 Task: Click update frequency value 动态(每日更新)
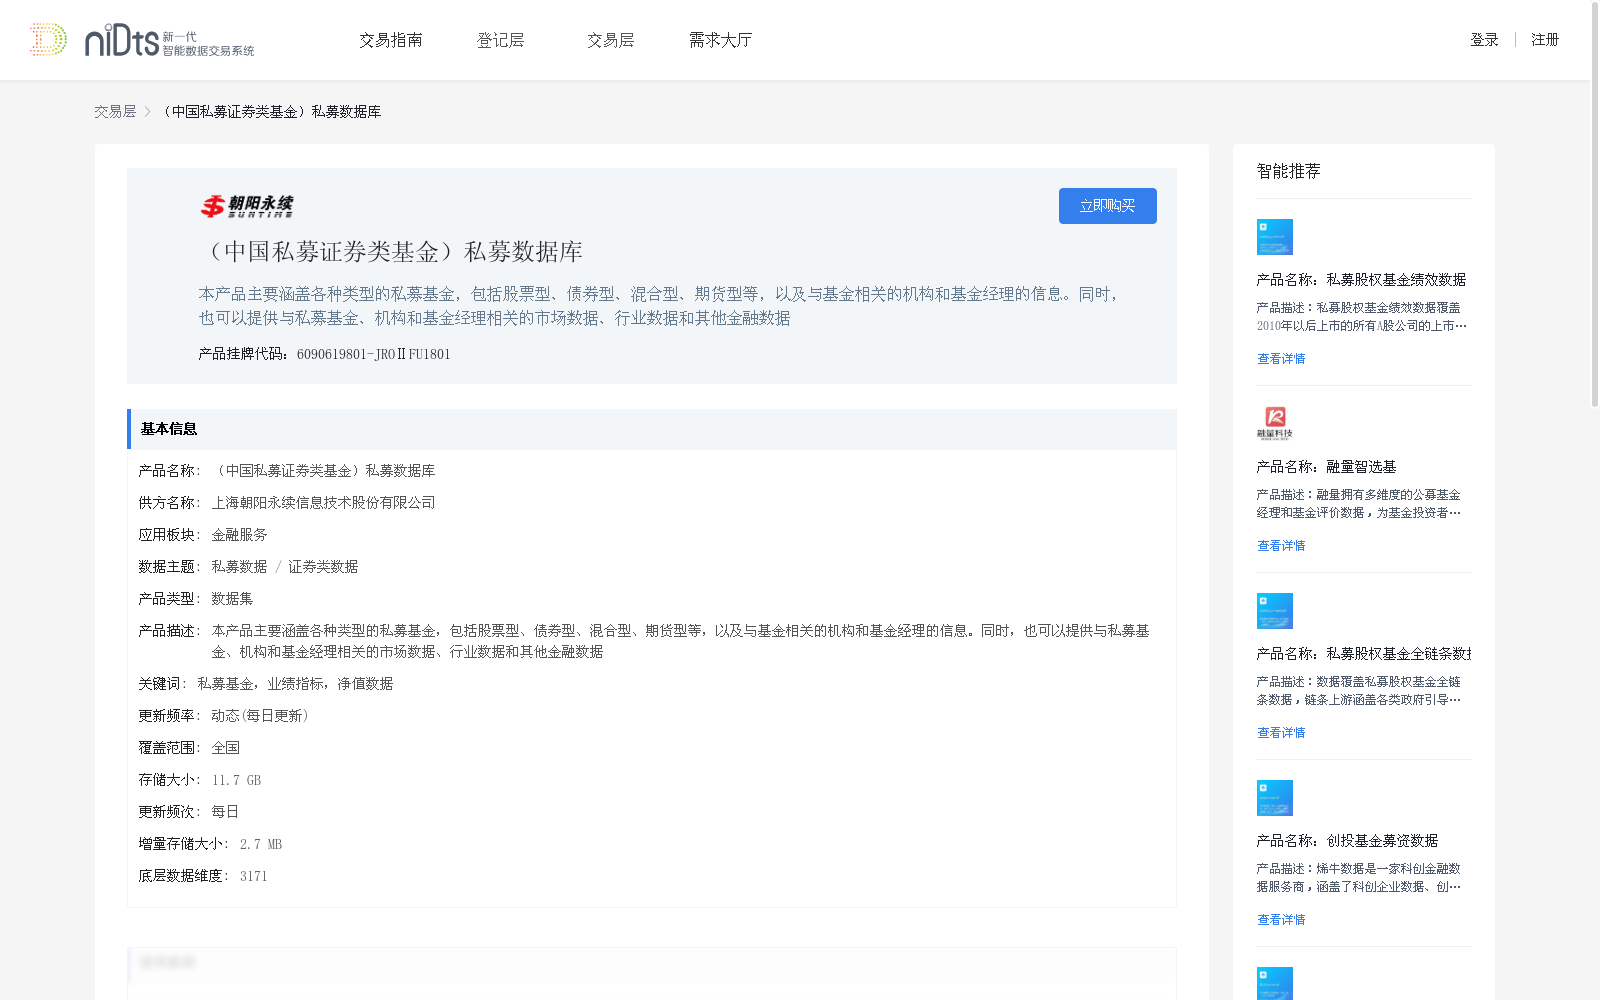point(262,716)
